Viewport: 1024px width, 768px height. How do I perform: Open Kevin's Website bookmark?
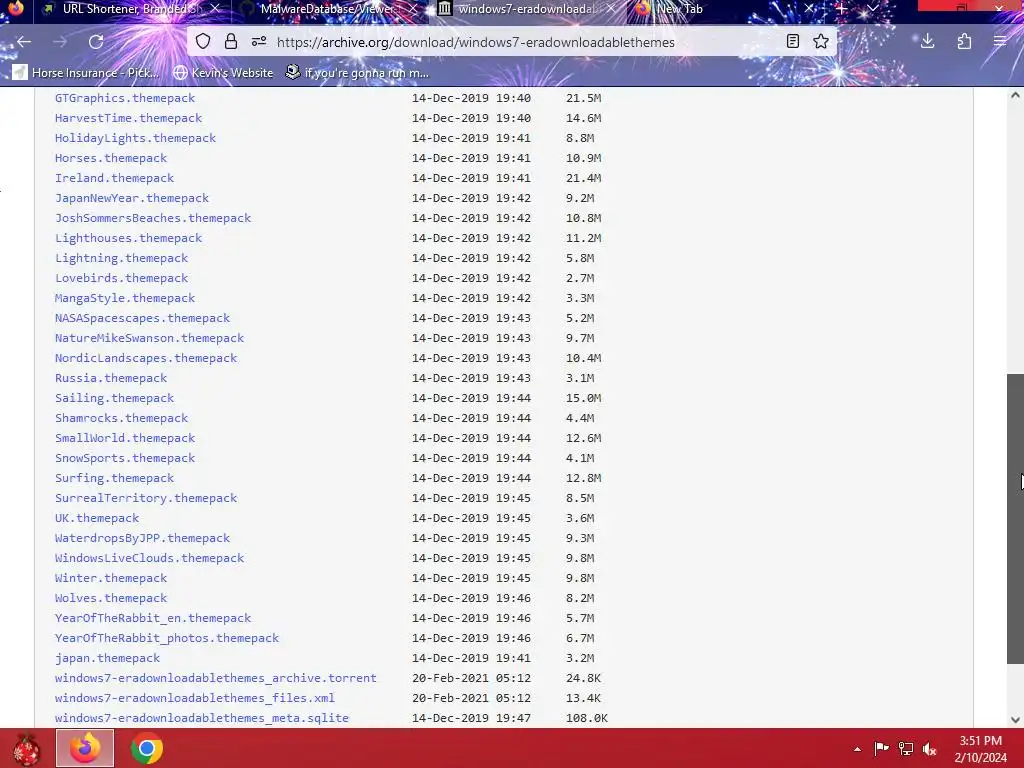tap(223, 72)
